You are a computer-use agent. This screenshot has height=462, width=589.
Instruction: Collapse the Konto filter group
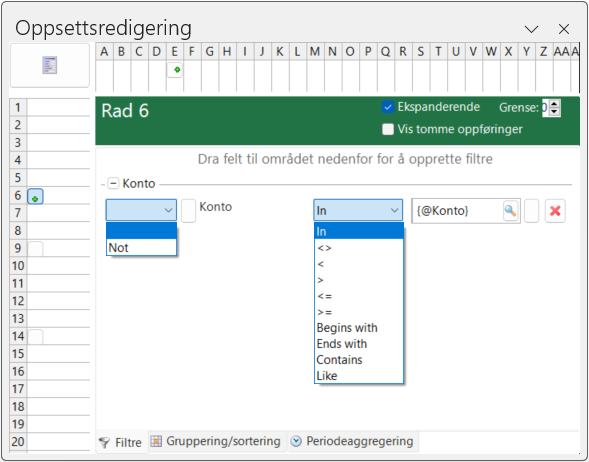pyautogui.click(x=113, y=183)
